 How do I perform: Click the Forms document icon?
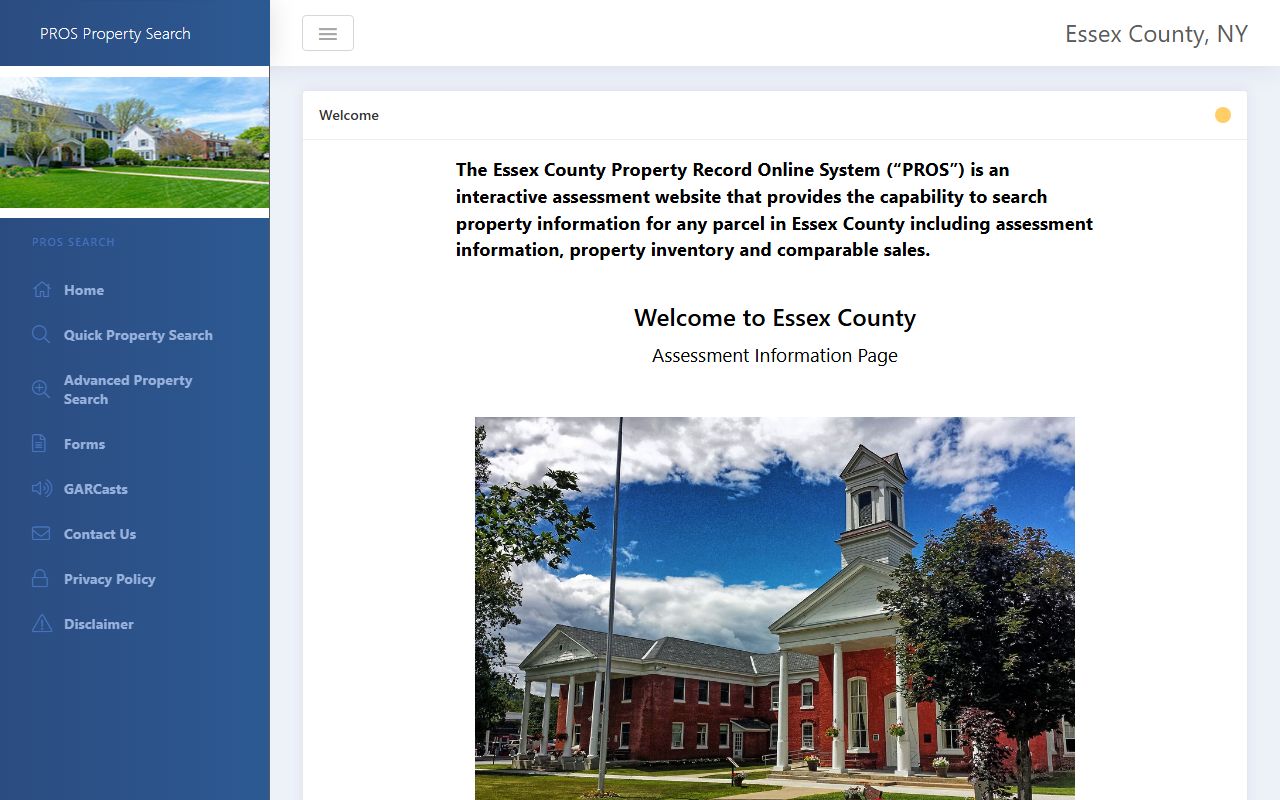(x=39, y=444)
